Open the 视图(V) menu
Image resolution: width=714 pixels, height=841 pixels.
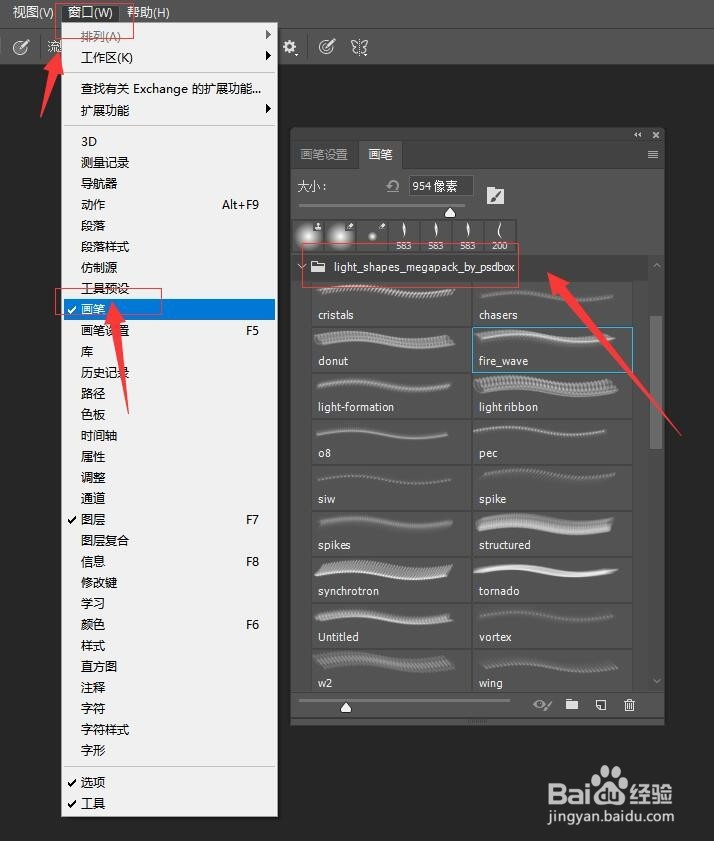(x=32, y=12)
